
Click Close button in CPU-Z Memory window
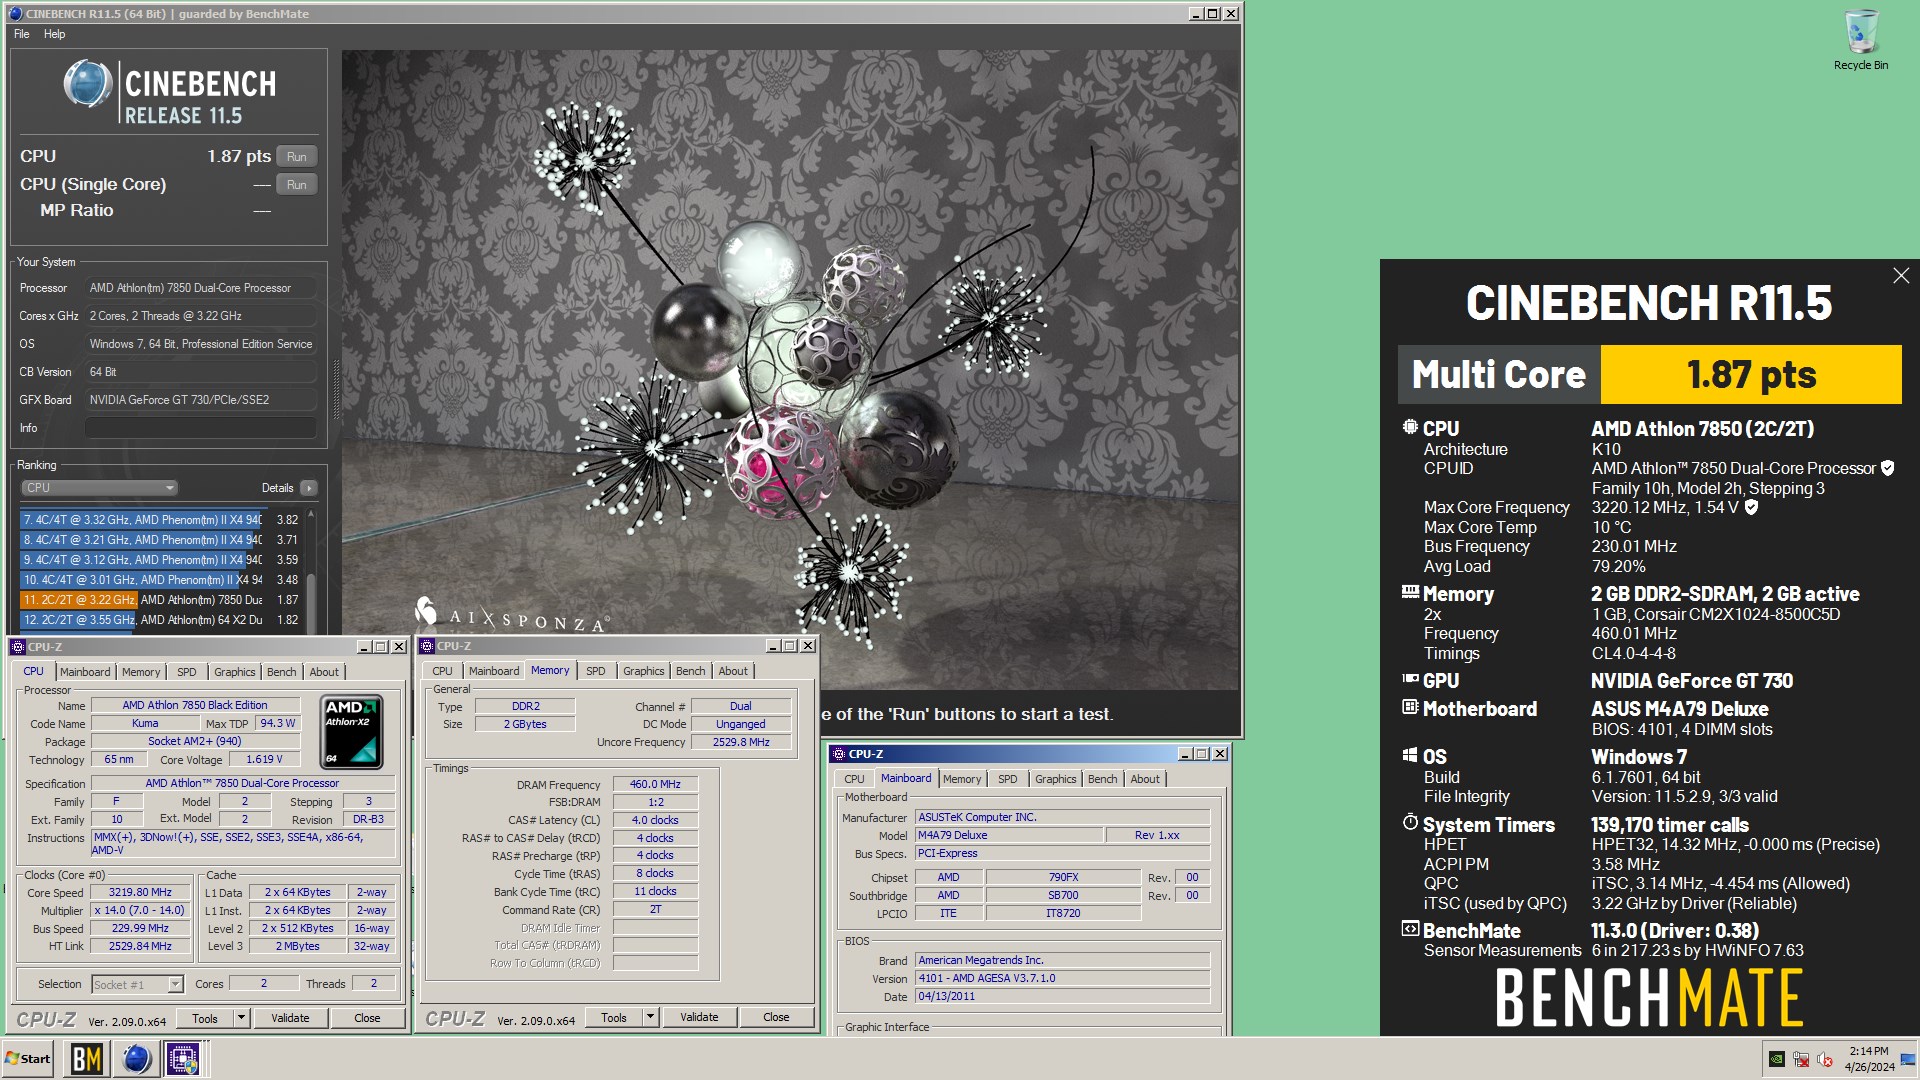tap(776, 1017)
